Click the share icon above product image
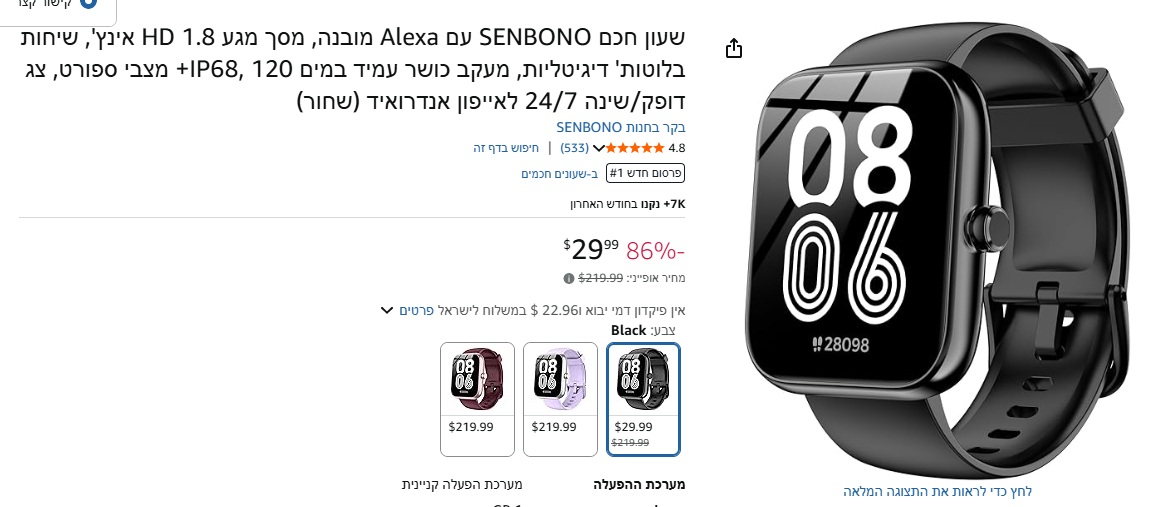 (x=734, y=48)
